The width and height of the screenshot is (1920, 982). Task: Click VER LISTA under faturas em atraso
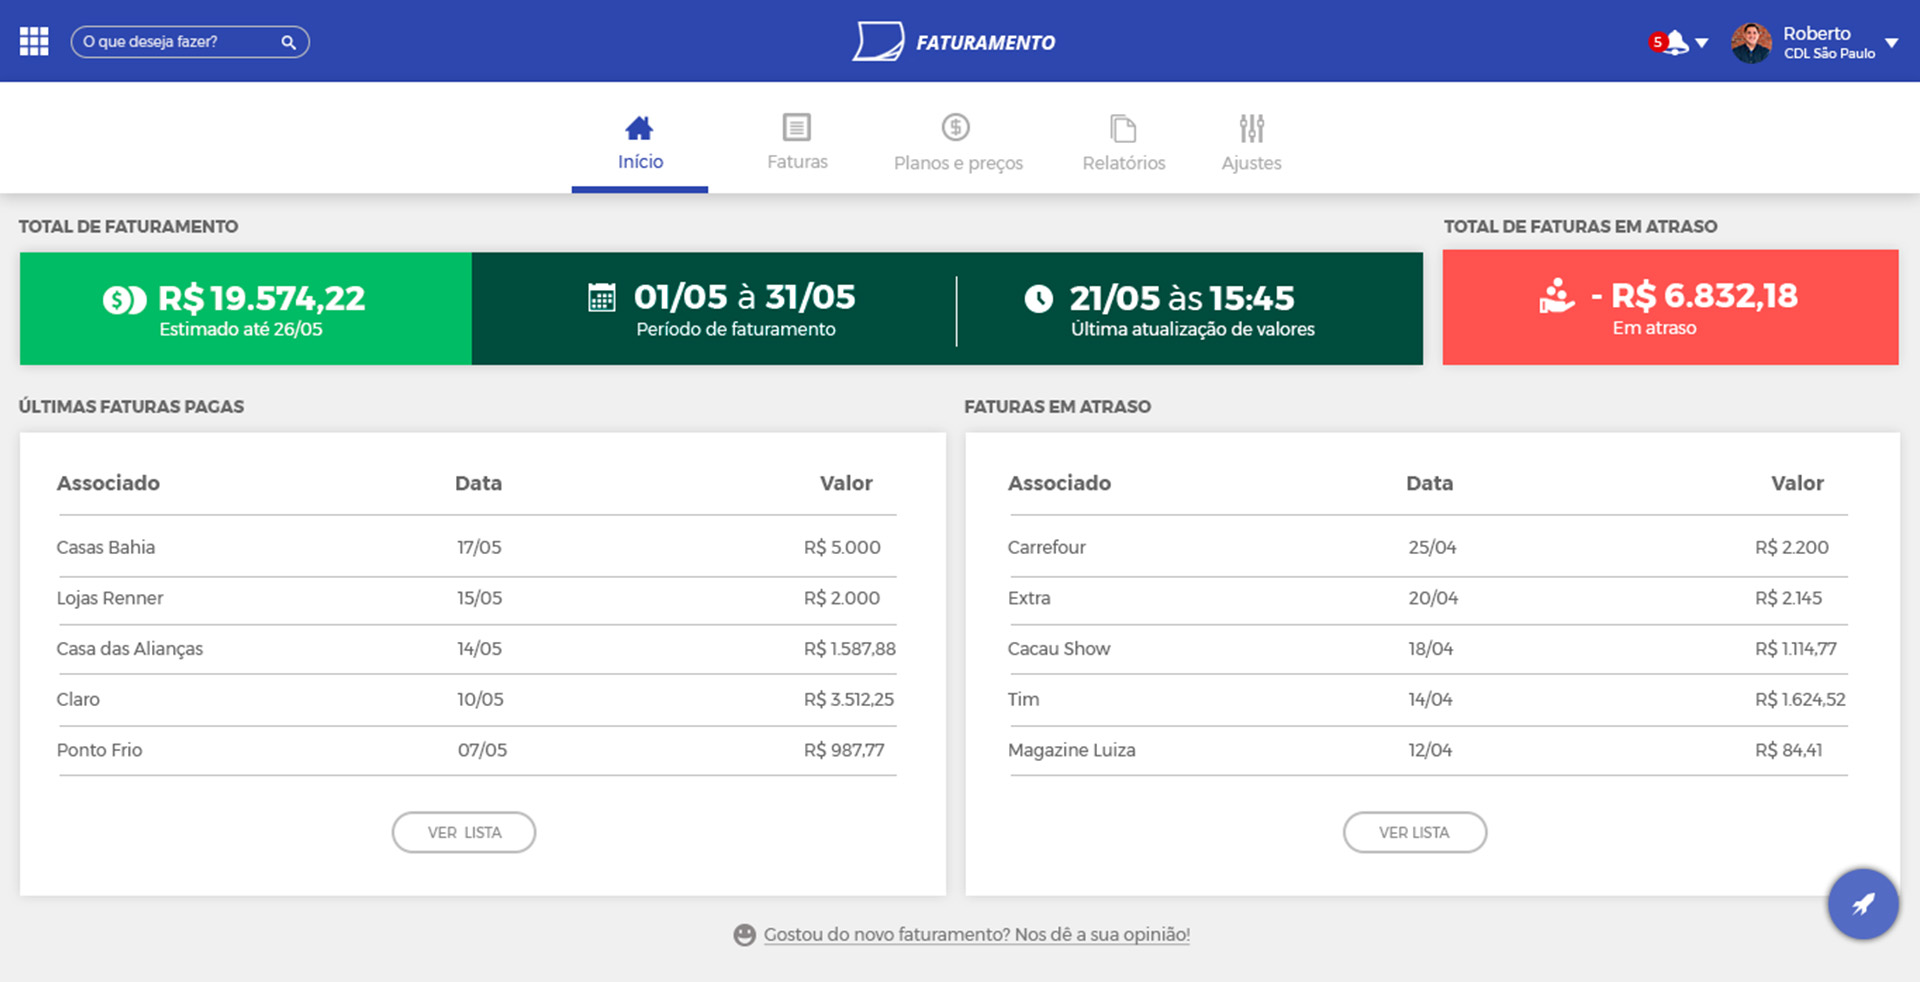1415,832
